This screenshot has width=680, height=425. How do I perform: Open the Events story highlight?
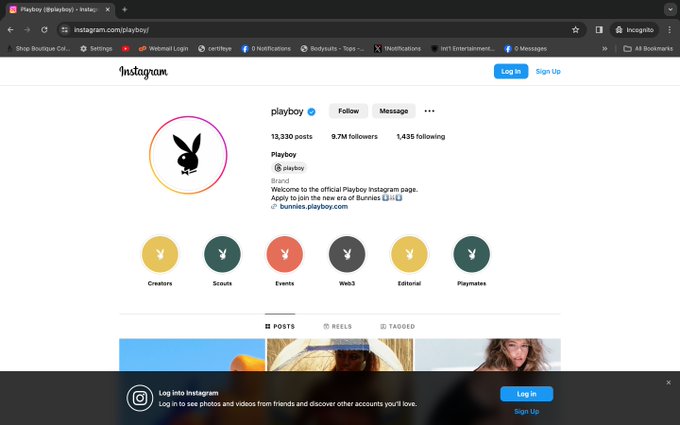(284, 254)
